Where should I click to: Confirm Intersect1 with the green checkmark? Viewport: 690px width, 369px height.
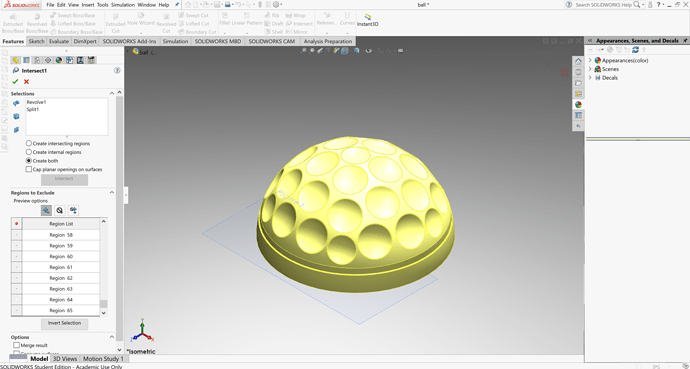pyautogui.click(x=15, y=81)
